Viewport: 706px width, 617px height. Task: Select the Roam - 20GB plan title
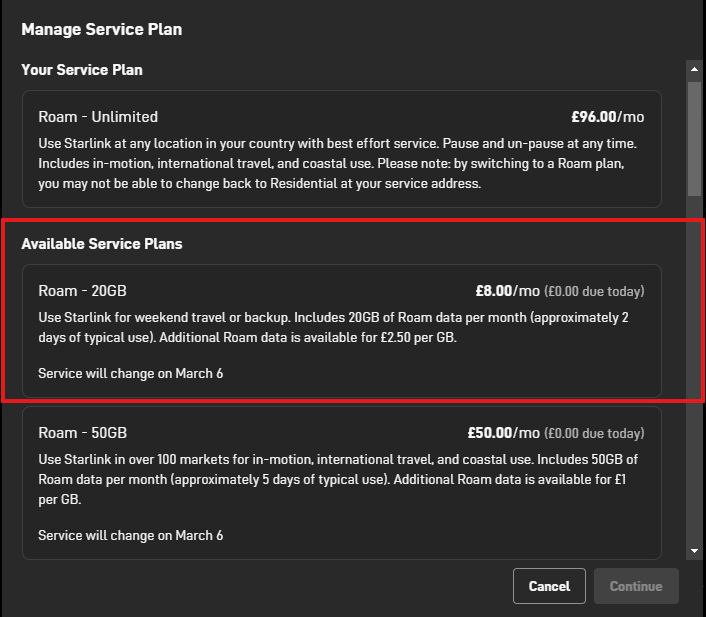click(x=82, y=291)
